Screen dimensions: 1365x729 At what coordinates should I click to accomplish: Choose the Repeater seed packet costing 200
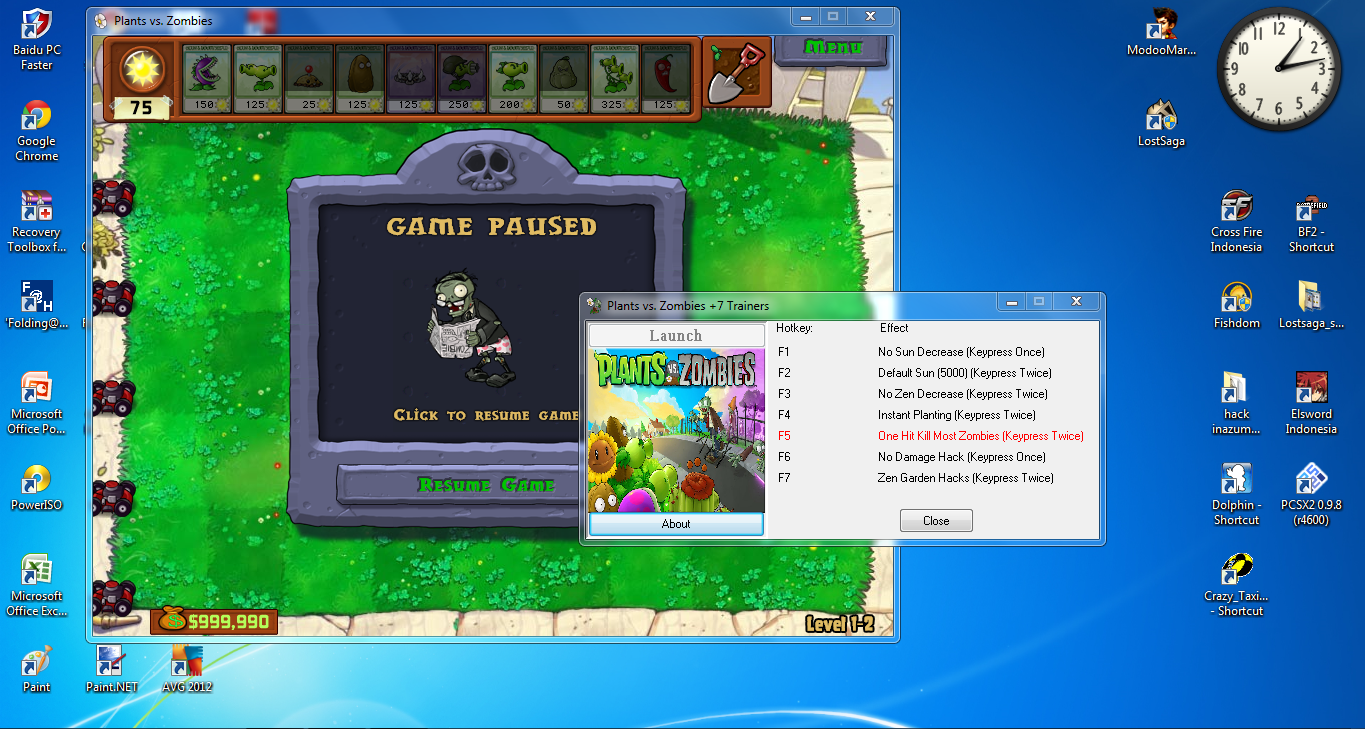tap(512, 78)
